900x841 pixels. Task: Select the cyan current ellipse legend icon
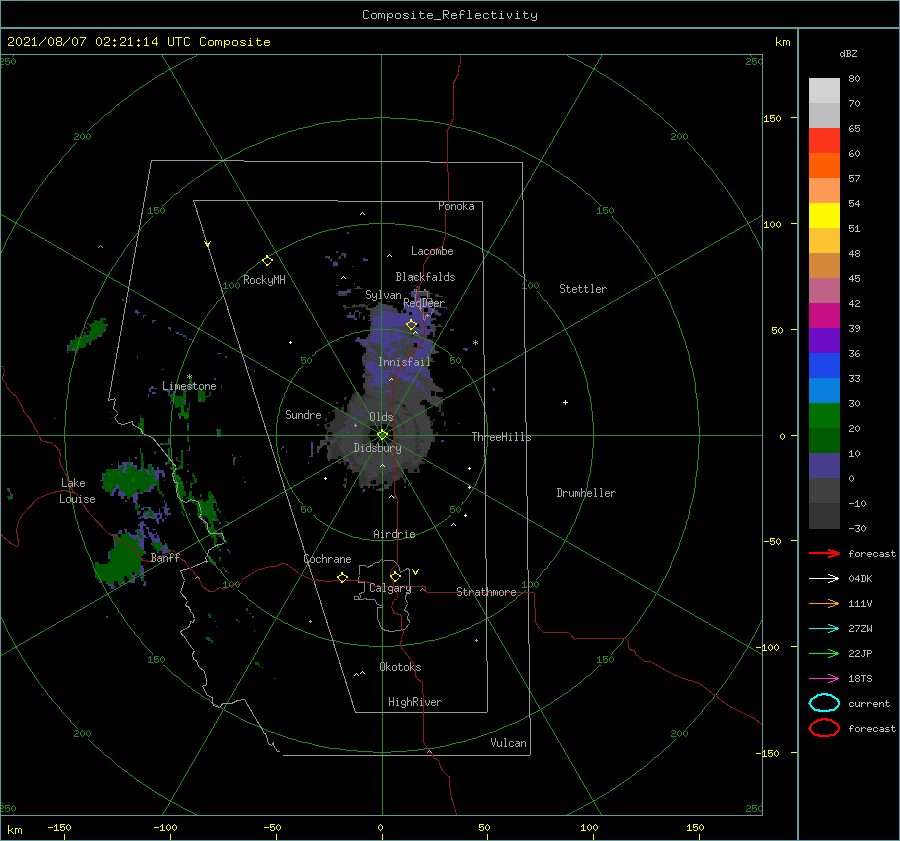824,703
